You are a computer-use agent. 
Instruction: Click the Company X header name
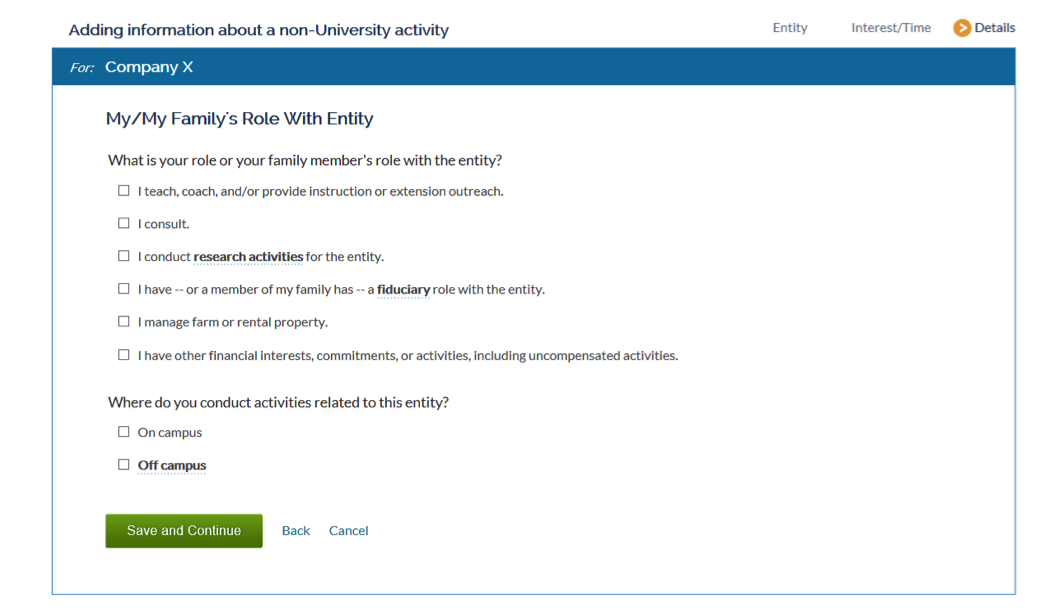(149, 67)
